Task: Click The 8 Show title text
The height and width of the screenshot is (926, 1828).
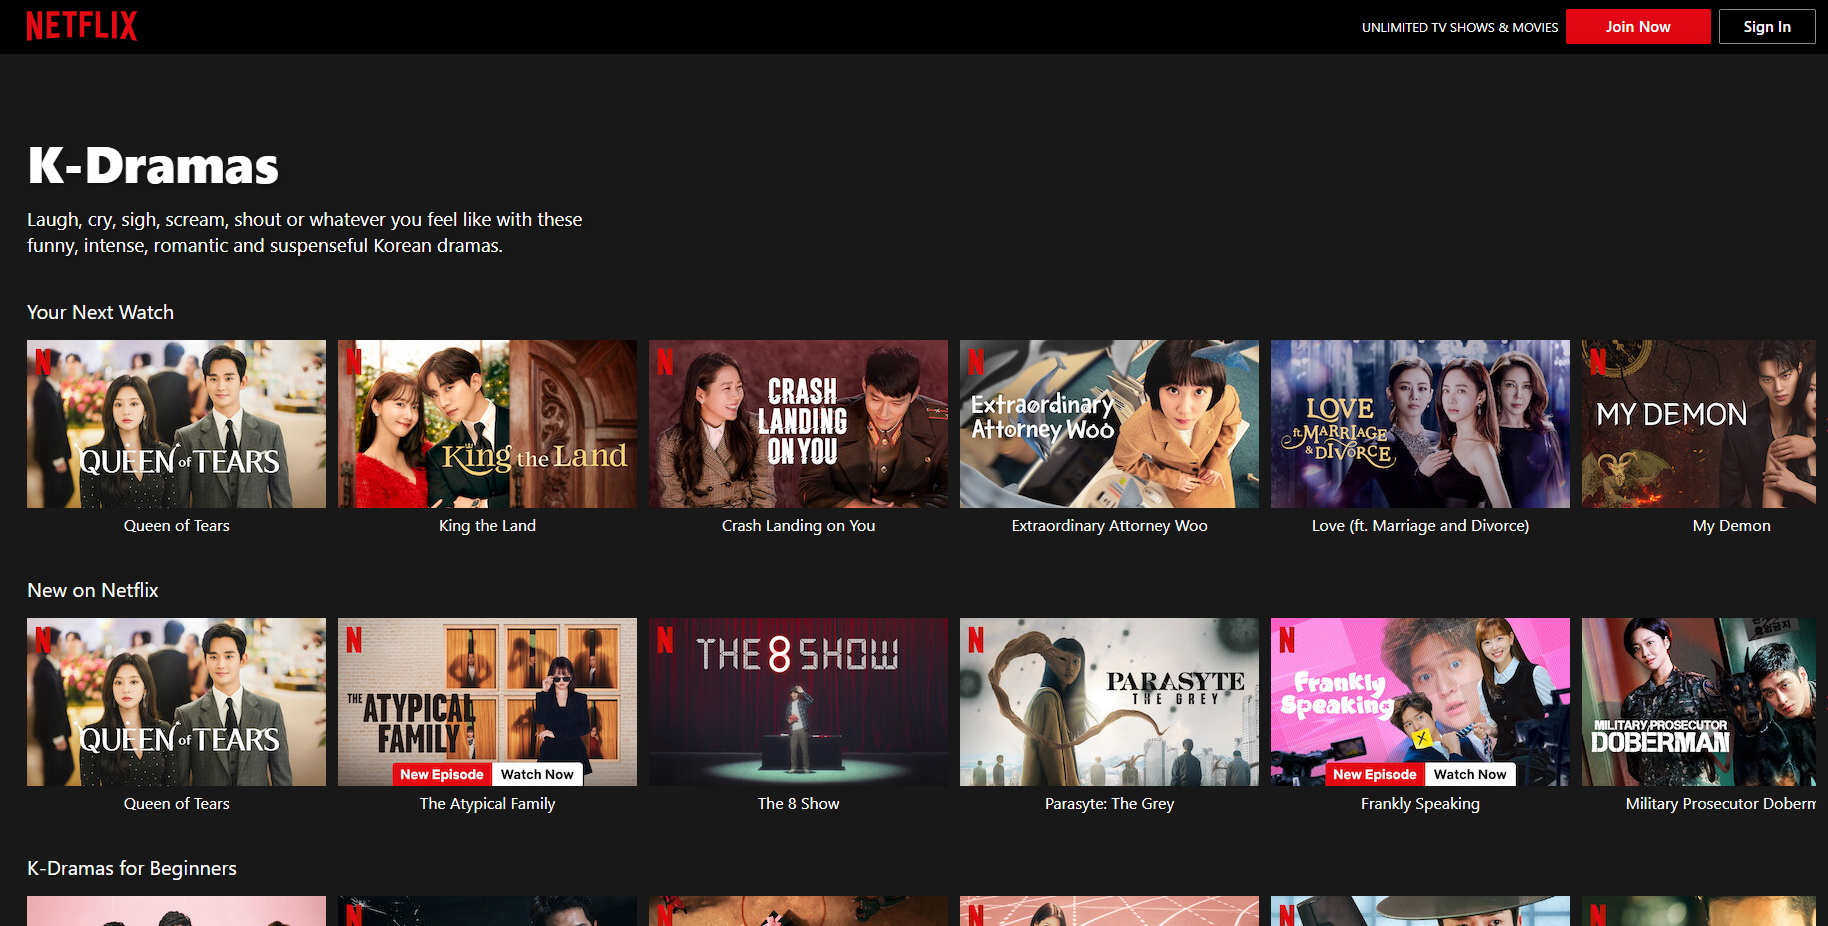Action: pyautogui.click(x=798, y=804)
